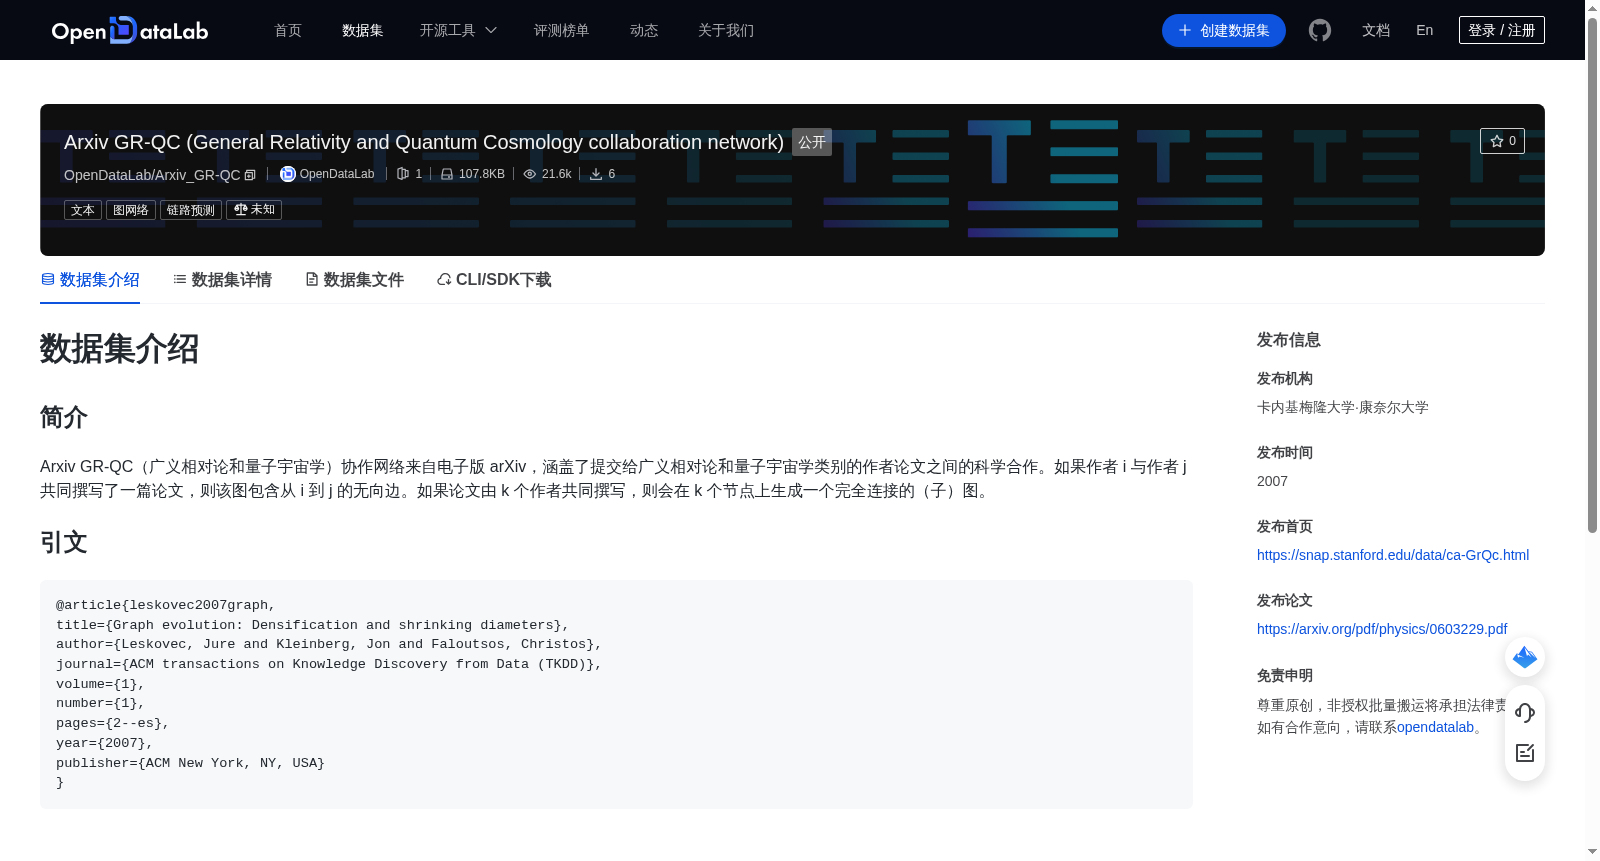Open 关于我们 navigation item

click(726, 30)
